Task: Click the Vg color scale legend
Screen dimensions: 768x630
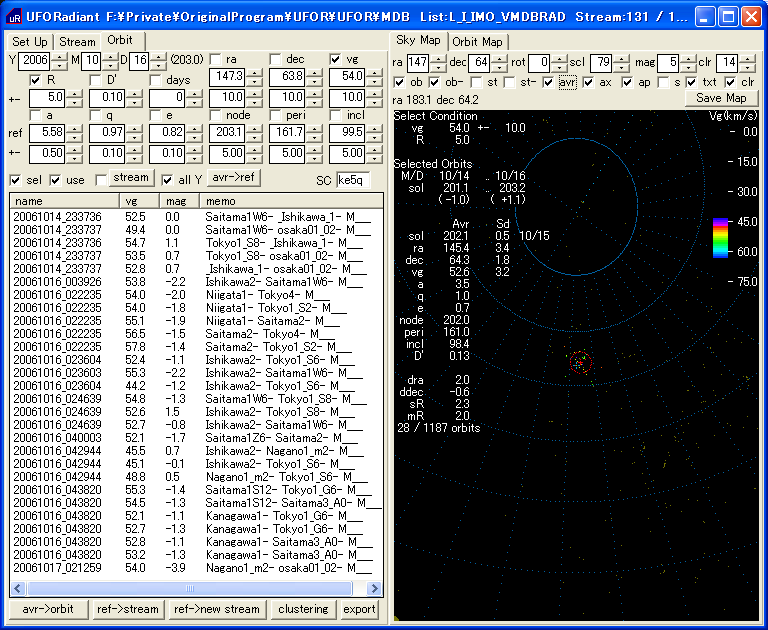Action: tap(722, 237)
